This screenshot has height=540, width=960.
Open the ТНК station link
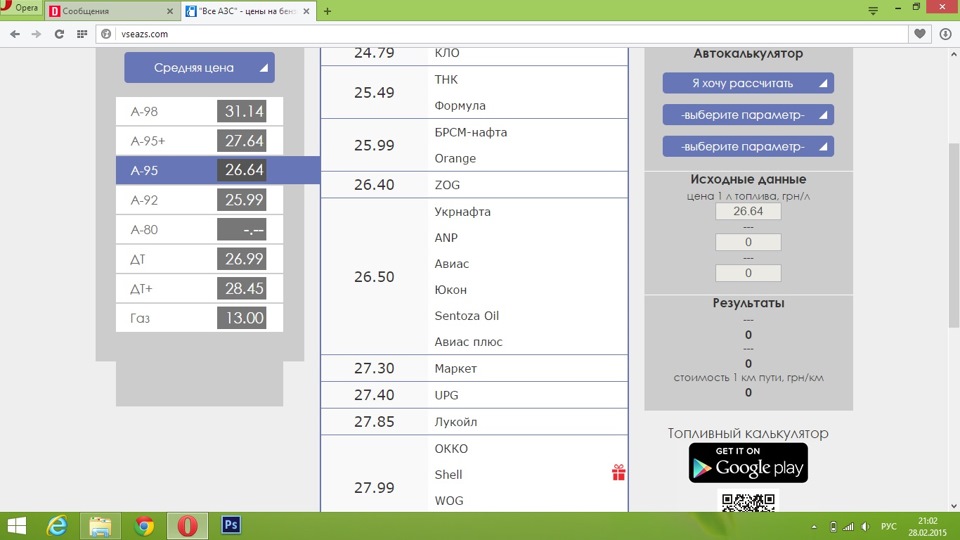coord(446,80)
